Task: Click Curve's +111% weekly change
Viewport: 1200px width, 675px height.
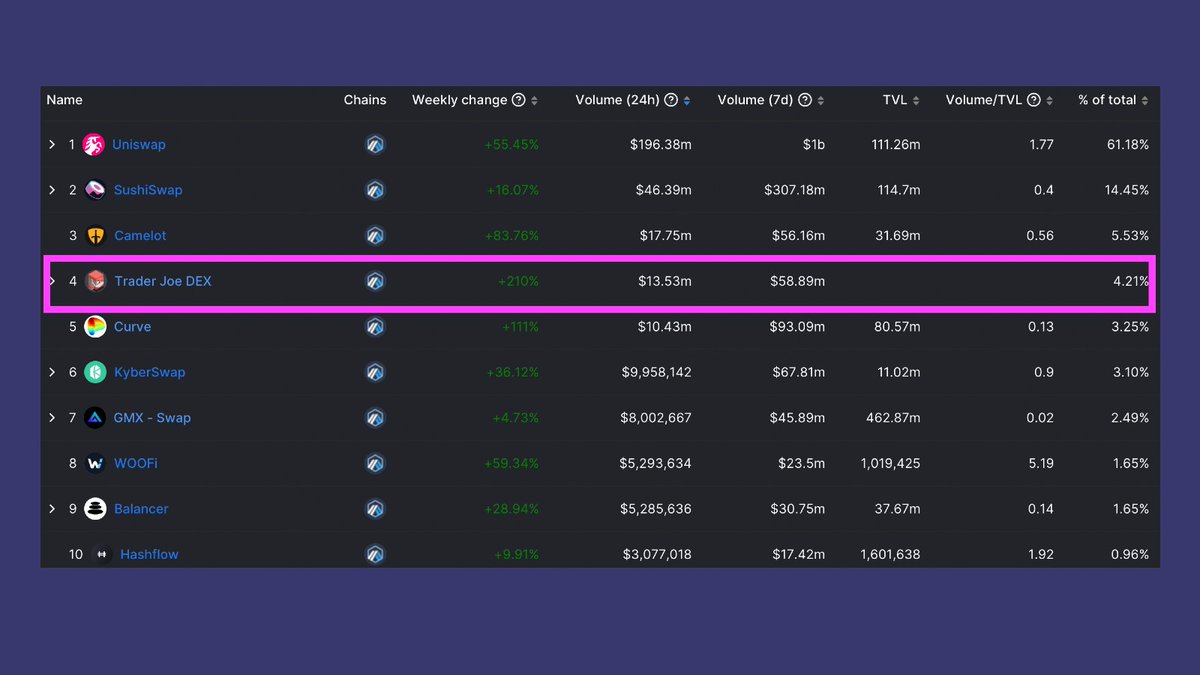Action: [x=520, y=327]
